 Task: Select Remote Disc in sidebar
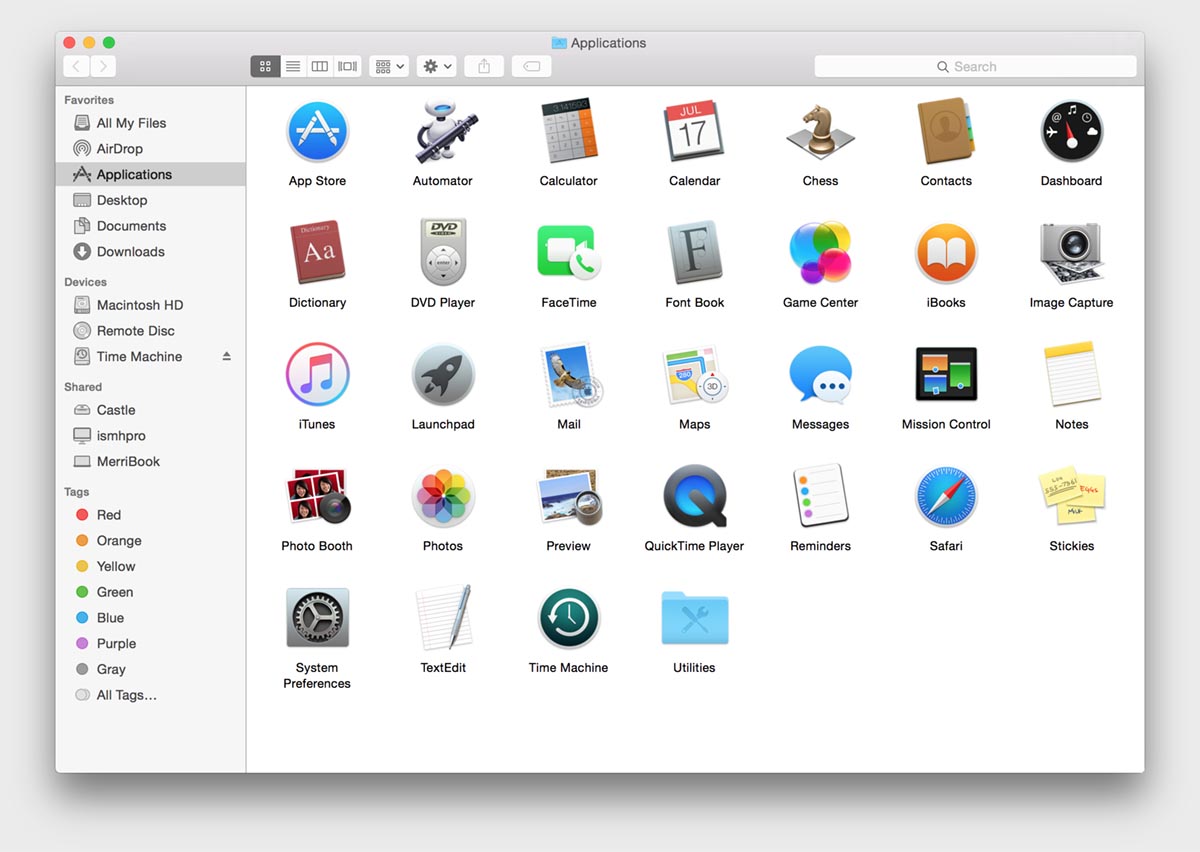[150, 331]
